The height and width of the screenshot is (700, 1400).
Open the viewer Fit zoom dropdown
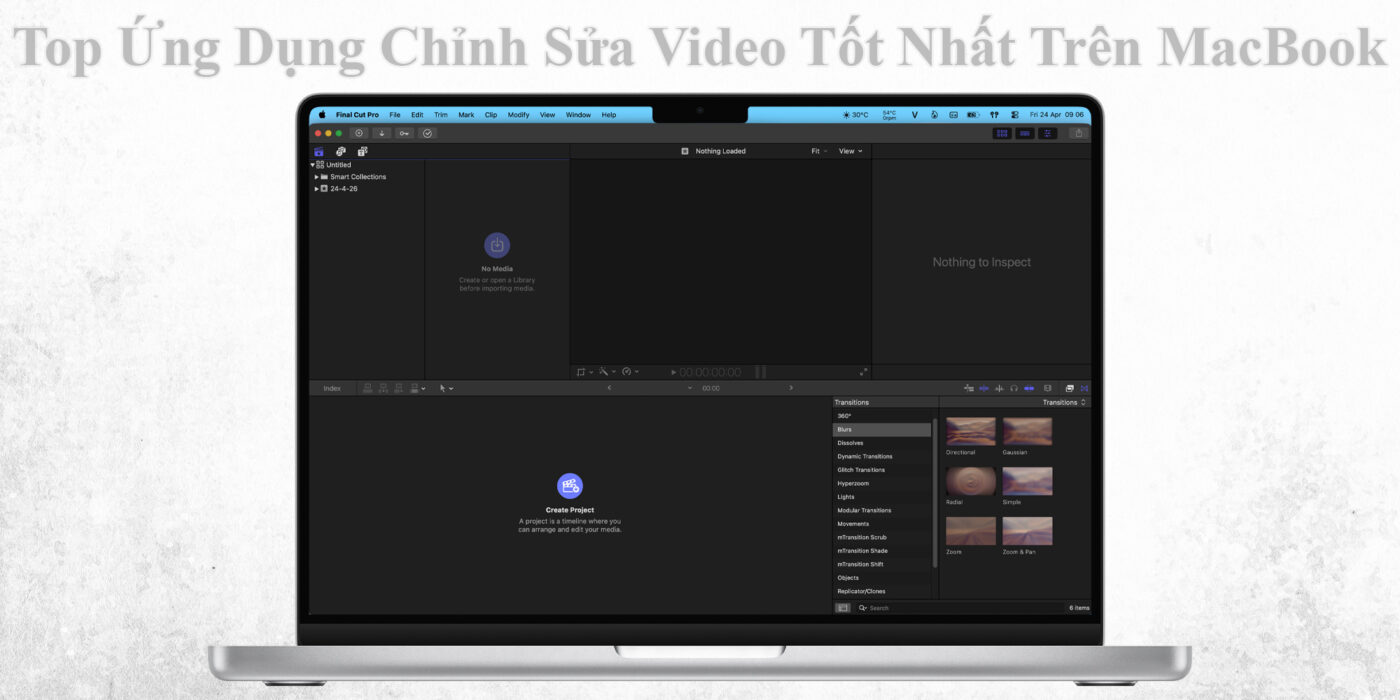819,151
